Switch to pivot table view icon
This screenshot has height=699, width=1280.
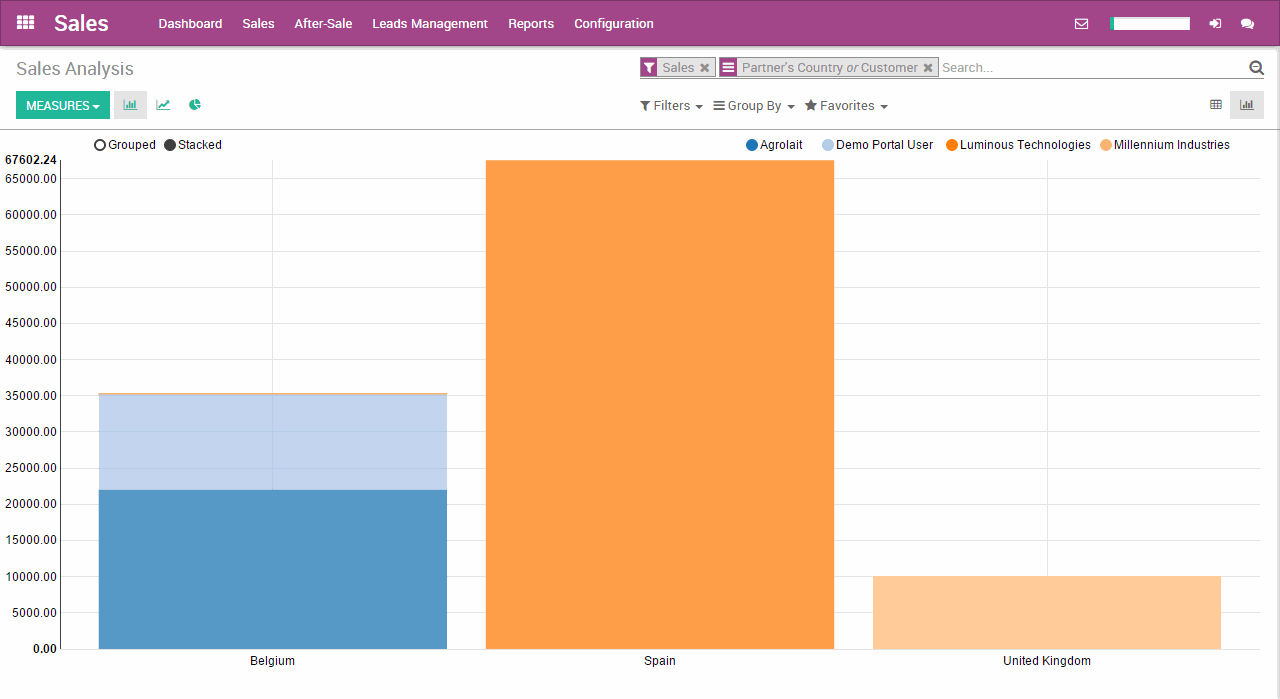1215,104
